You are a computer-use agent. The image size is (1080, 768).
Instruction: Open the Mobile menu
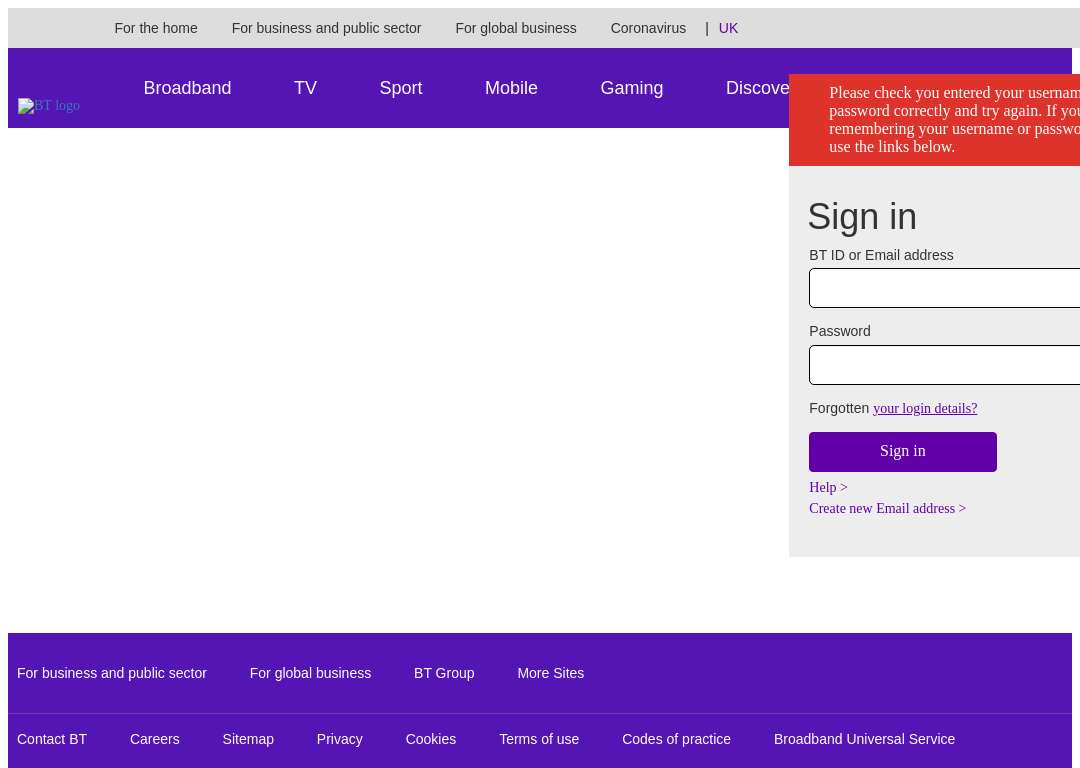coord(511,88)
